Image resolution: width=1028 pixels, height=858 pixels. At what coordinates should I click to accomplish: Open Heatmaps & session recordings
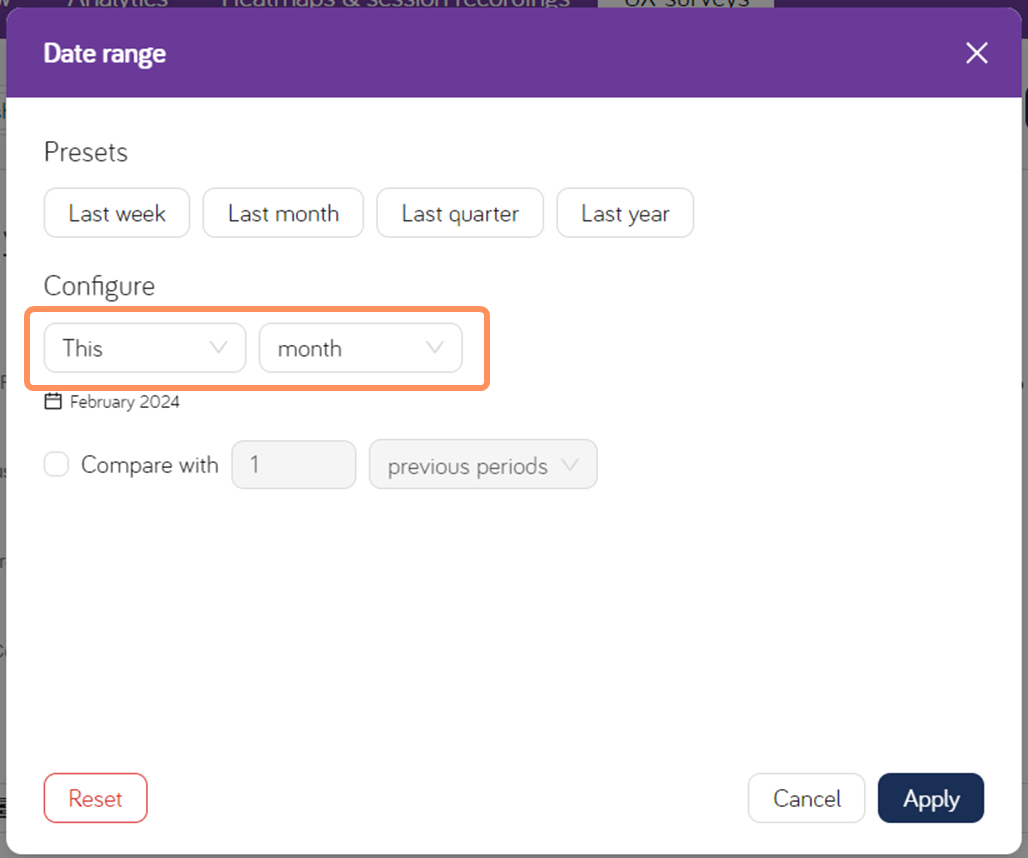pyautogui.click(x=395, y=5)
